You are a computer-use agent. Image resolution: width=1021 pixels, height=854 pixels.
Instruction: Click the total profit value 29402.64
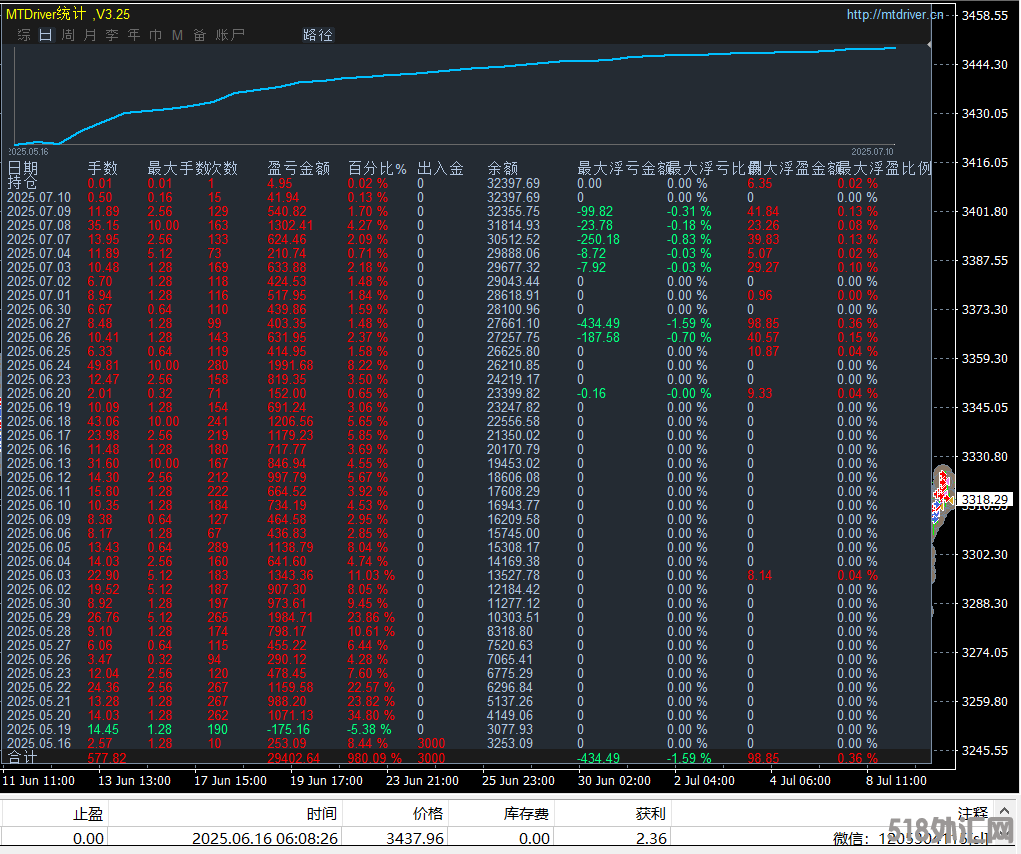(x=294, y=758)
